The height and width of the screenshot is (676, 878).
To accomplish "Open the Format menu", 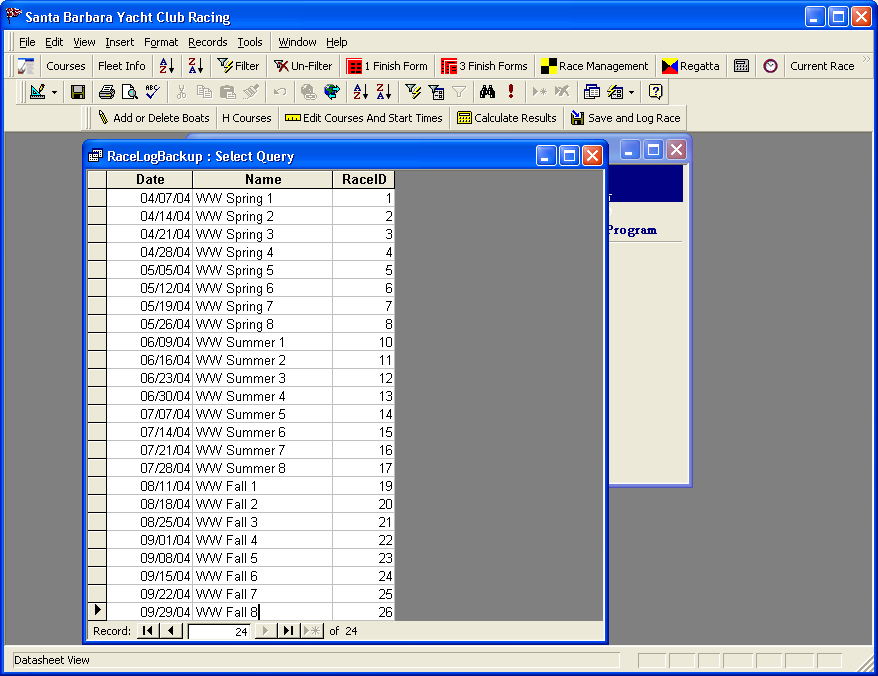I will (x=161, y=42).
